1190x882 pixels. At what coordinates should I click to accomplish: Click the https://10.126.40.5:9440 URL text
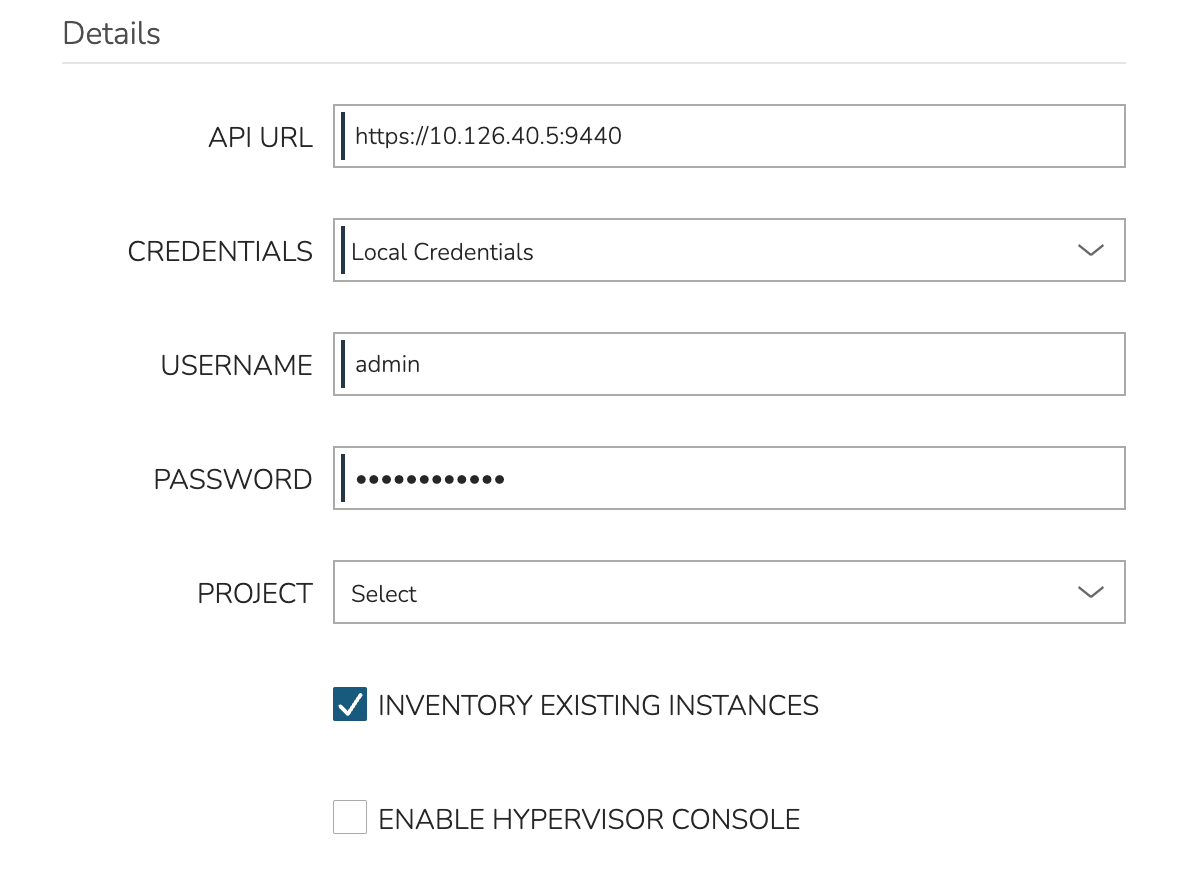tap(488, 136)
